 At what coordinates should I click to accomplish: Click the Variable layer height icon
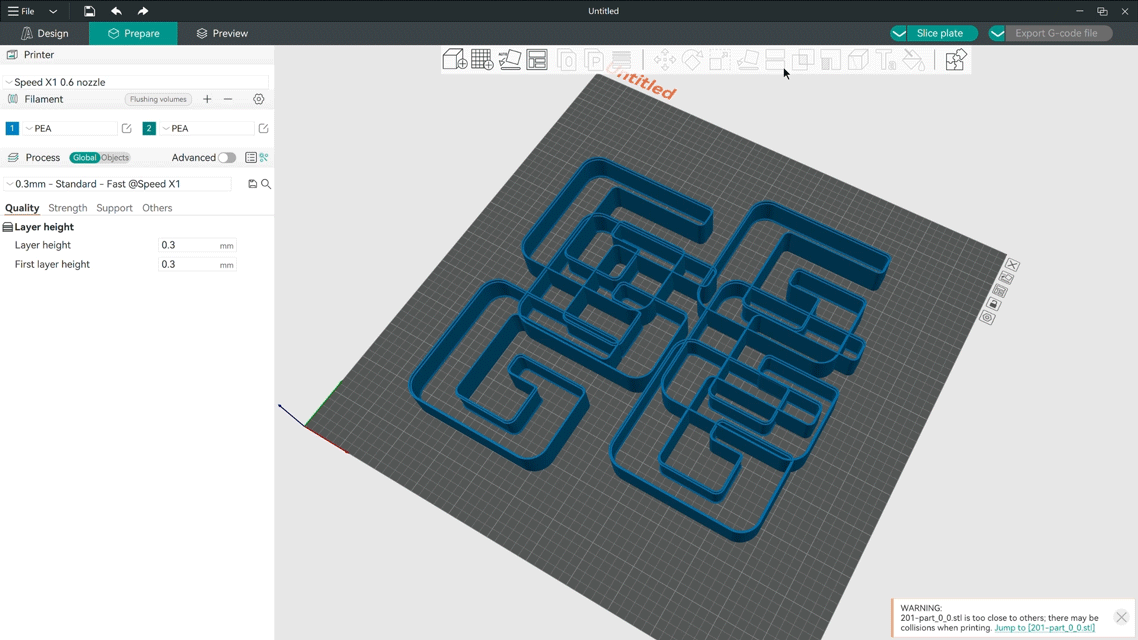click(x=621, y=60)
